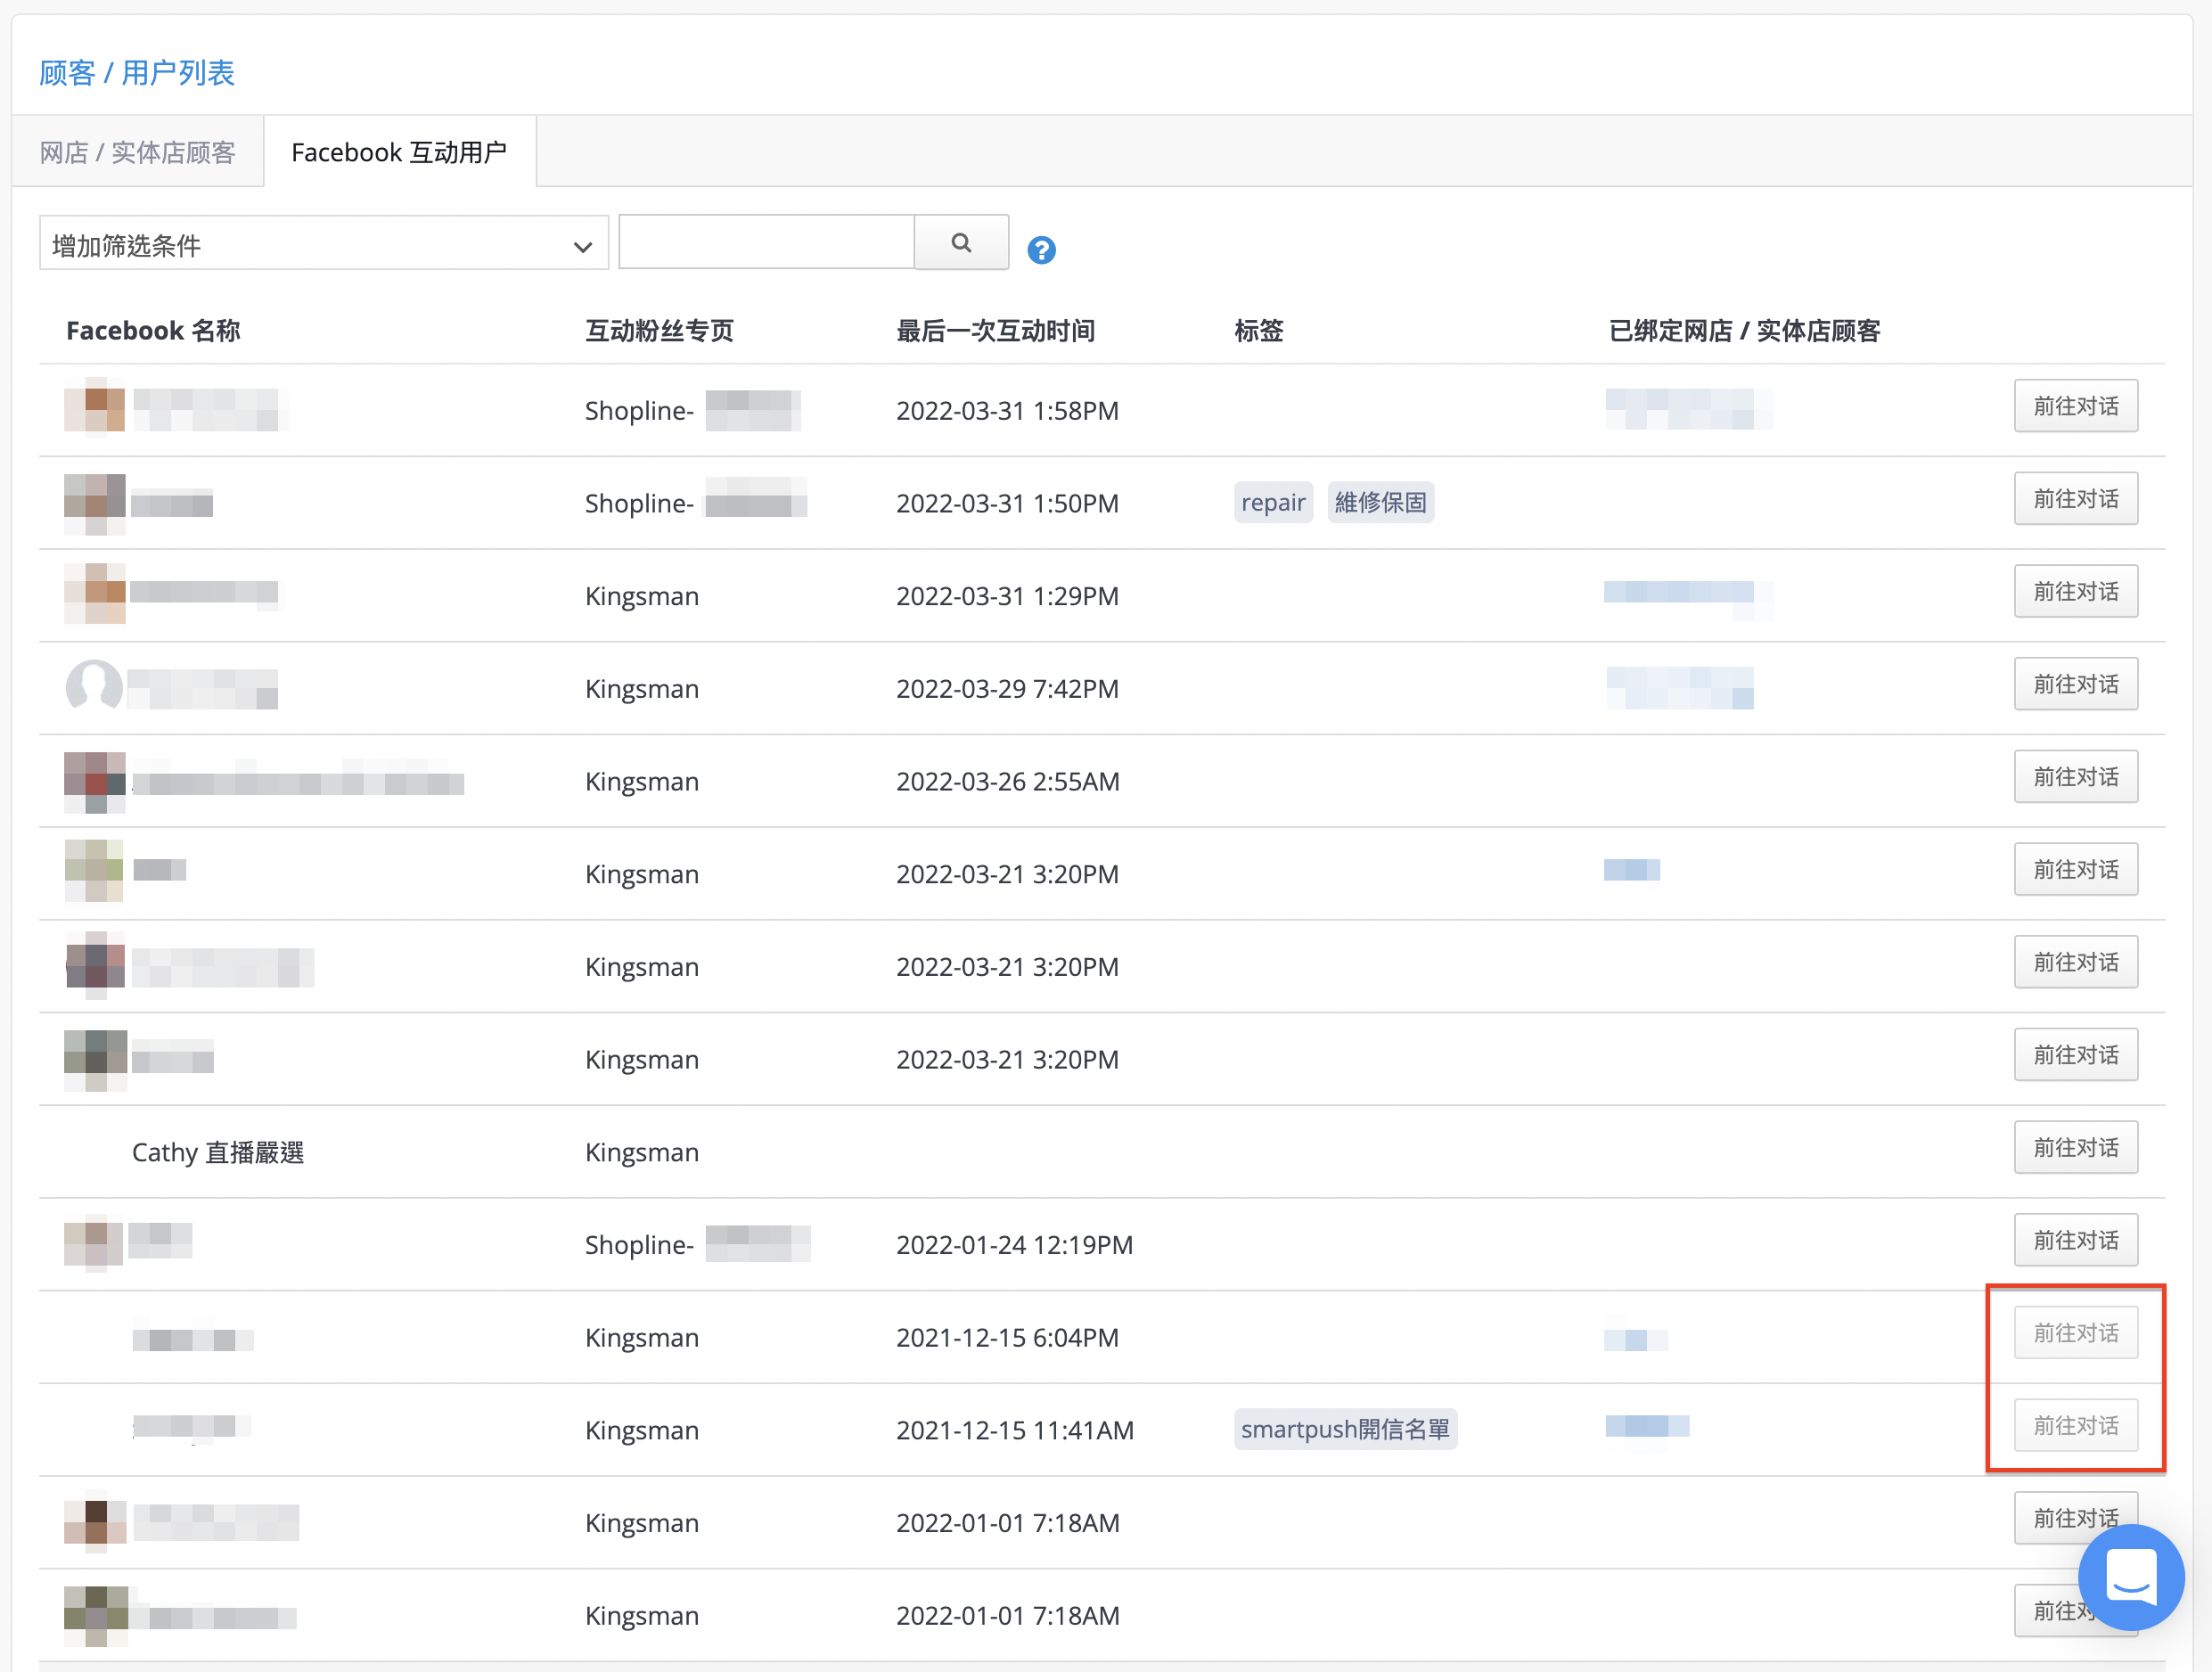2212x1672 pixels.
Task: Click the default silhouette avatar of 2022-03-29 user
Action: (x=94, y=687)
